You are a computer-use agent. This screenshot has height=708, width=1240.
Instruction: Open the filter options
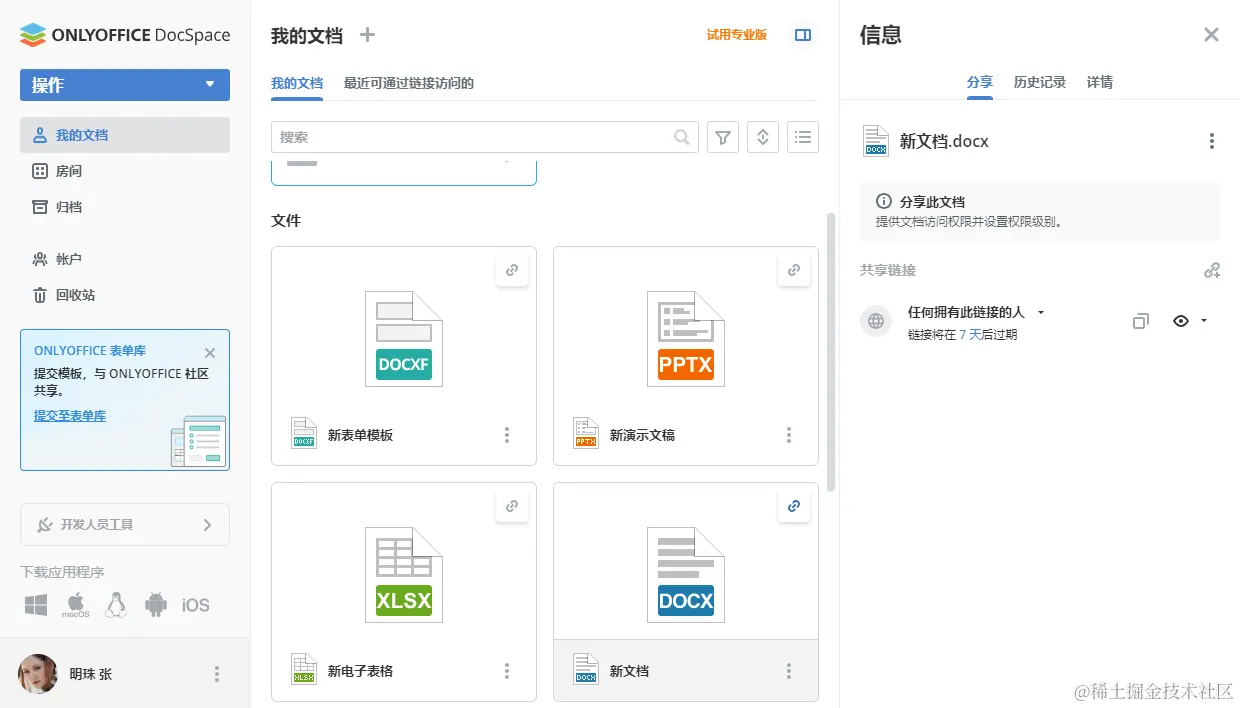(x=723, y=137)
